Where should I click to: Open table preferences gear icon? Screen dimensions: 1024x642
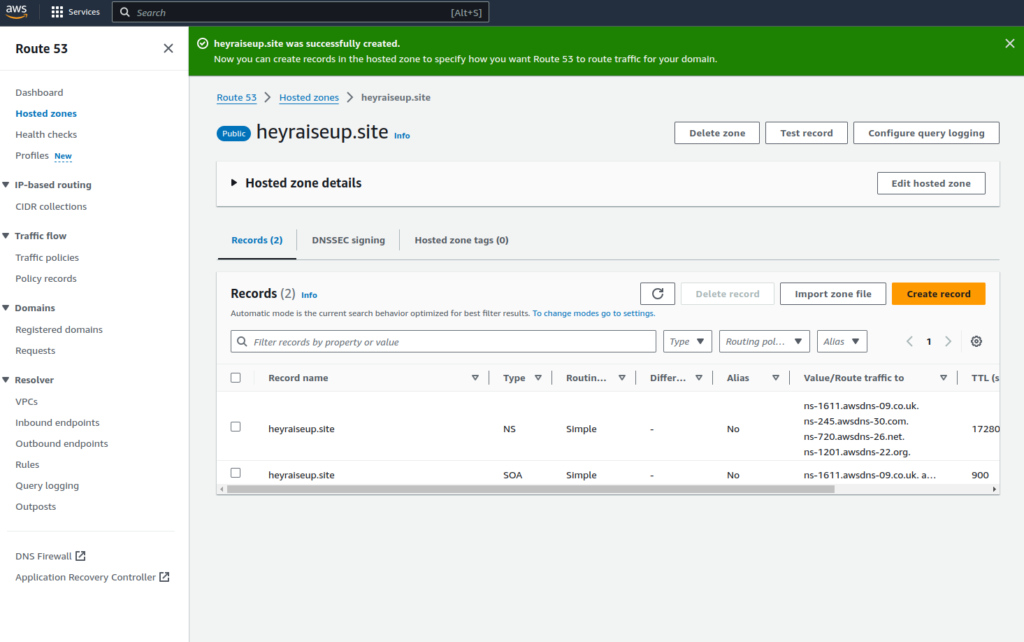[x=976, y=342]
